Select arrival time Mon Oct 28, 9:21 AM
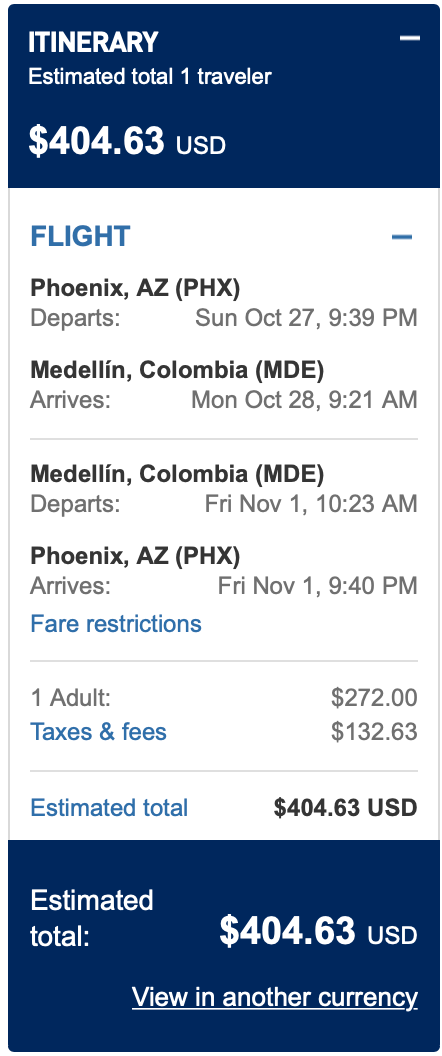The height and width of the screenshot is (1056, 442). click(x=305, y=400)
